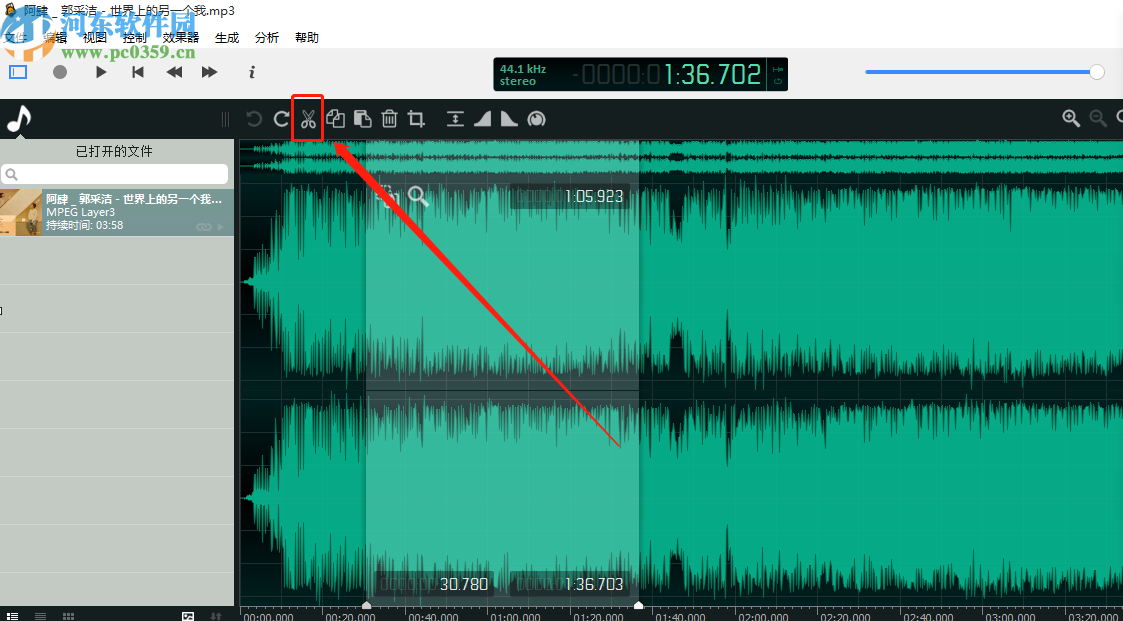Apply the Fade Out icon
1123x621 pixels.
pos(509,119)
